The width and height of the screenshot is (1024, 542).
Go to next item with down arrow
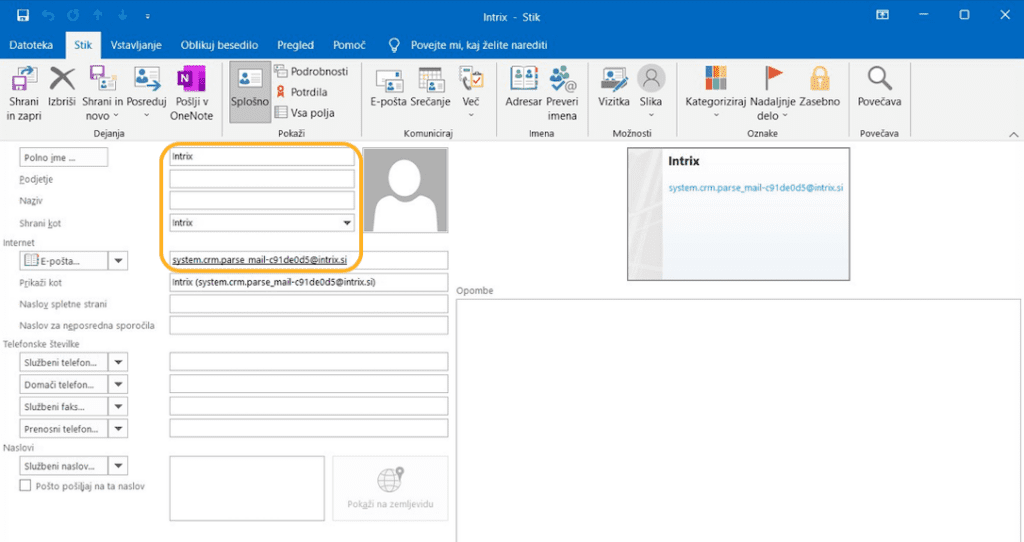tap(123, 15)
